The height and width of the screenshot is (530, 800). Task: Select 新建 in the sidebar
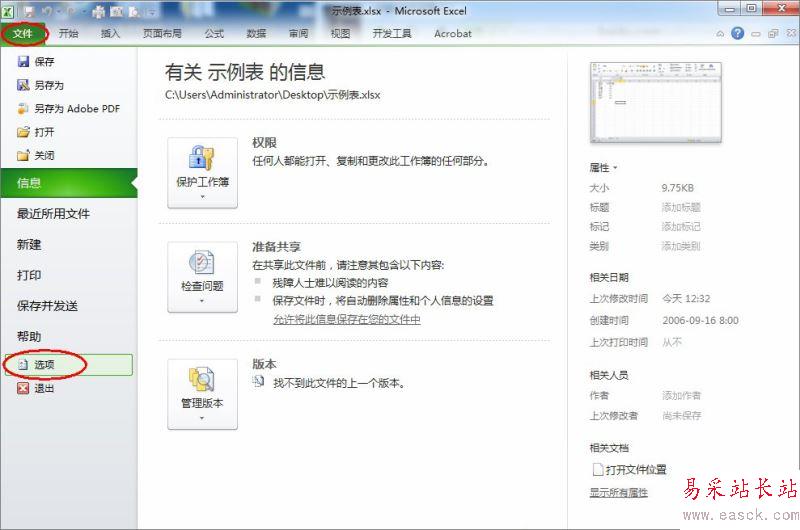[x=29, y=244]
